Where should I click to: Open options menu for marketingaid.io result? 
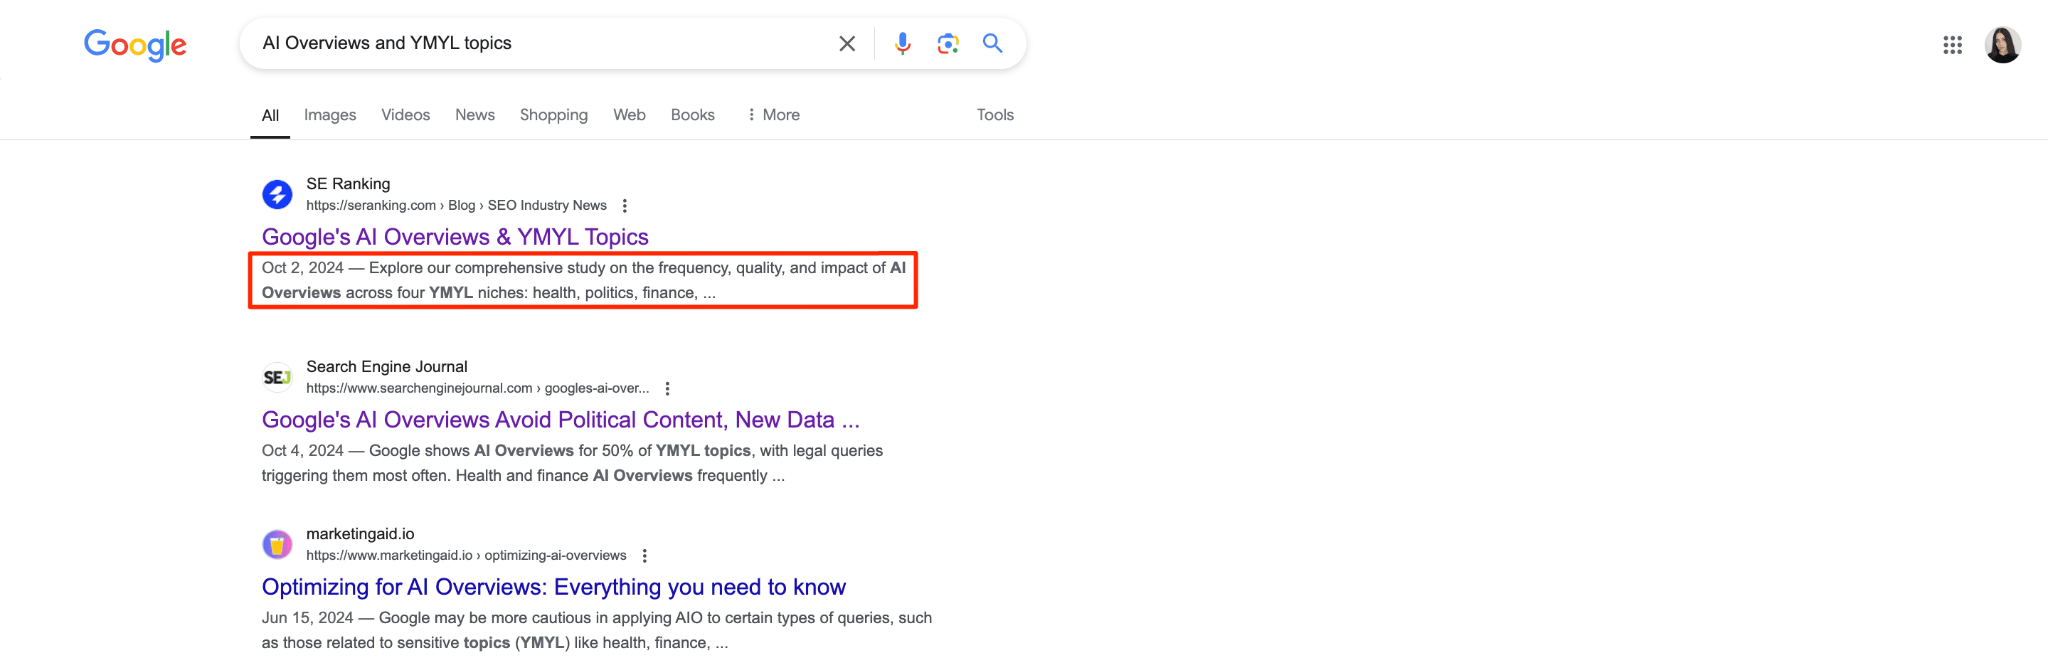point(645,556)
